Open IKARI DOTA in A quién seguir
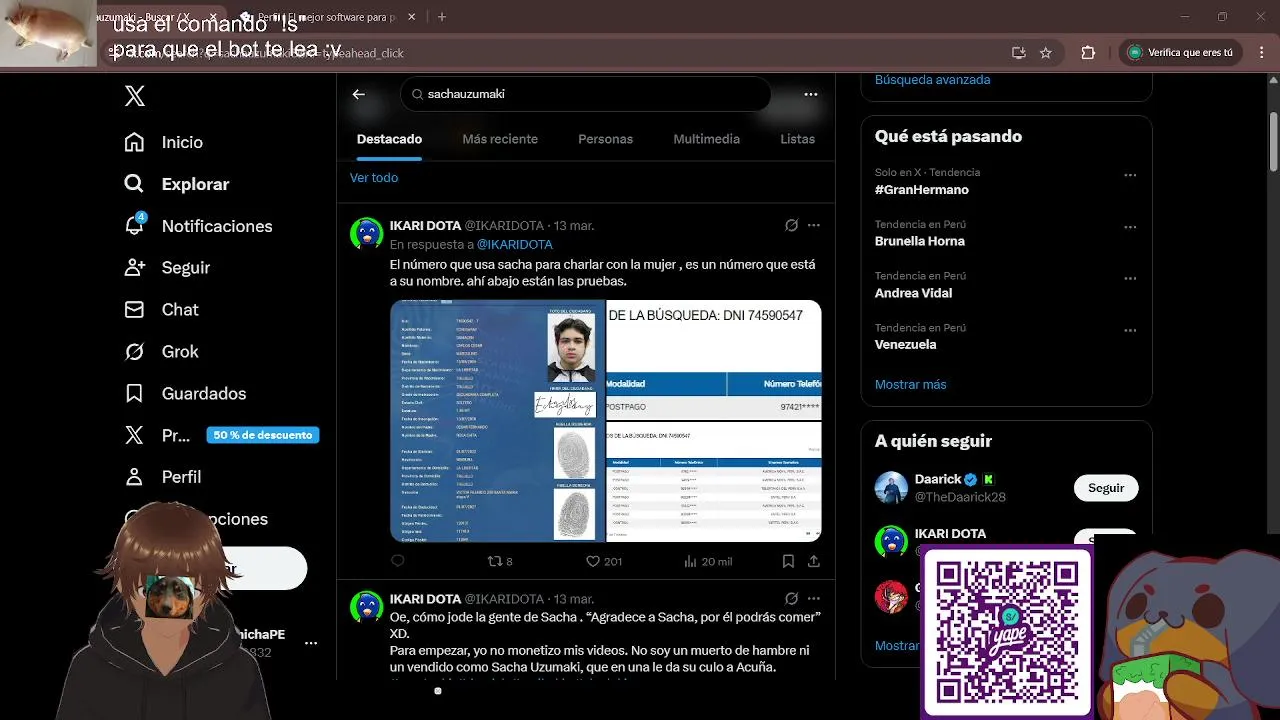This screenshot has height=720, width=1280. tap(950, 534)
